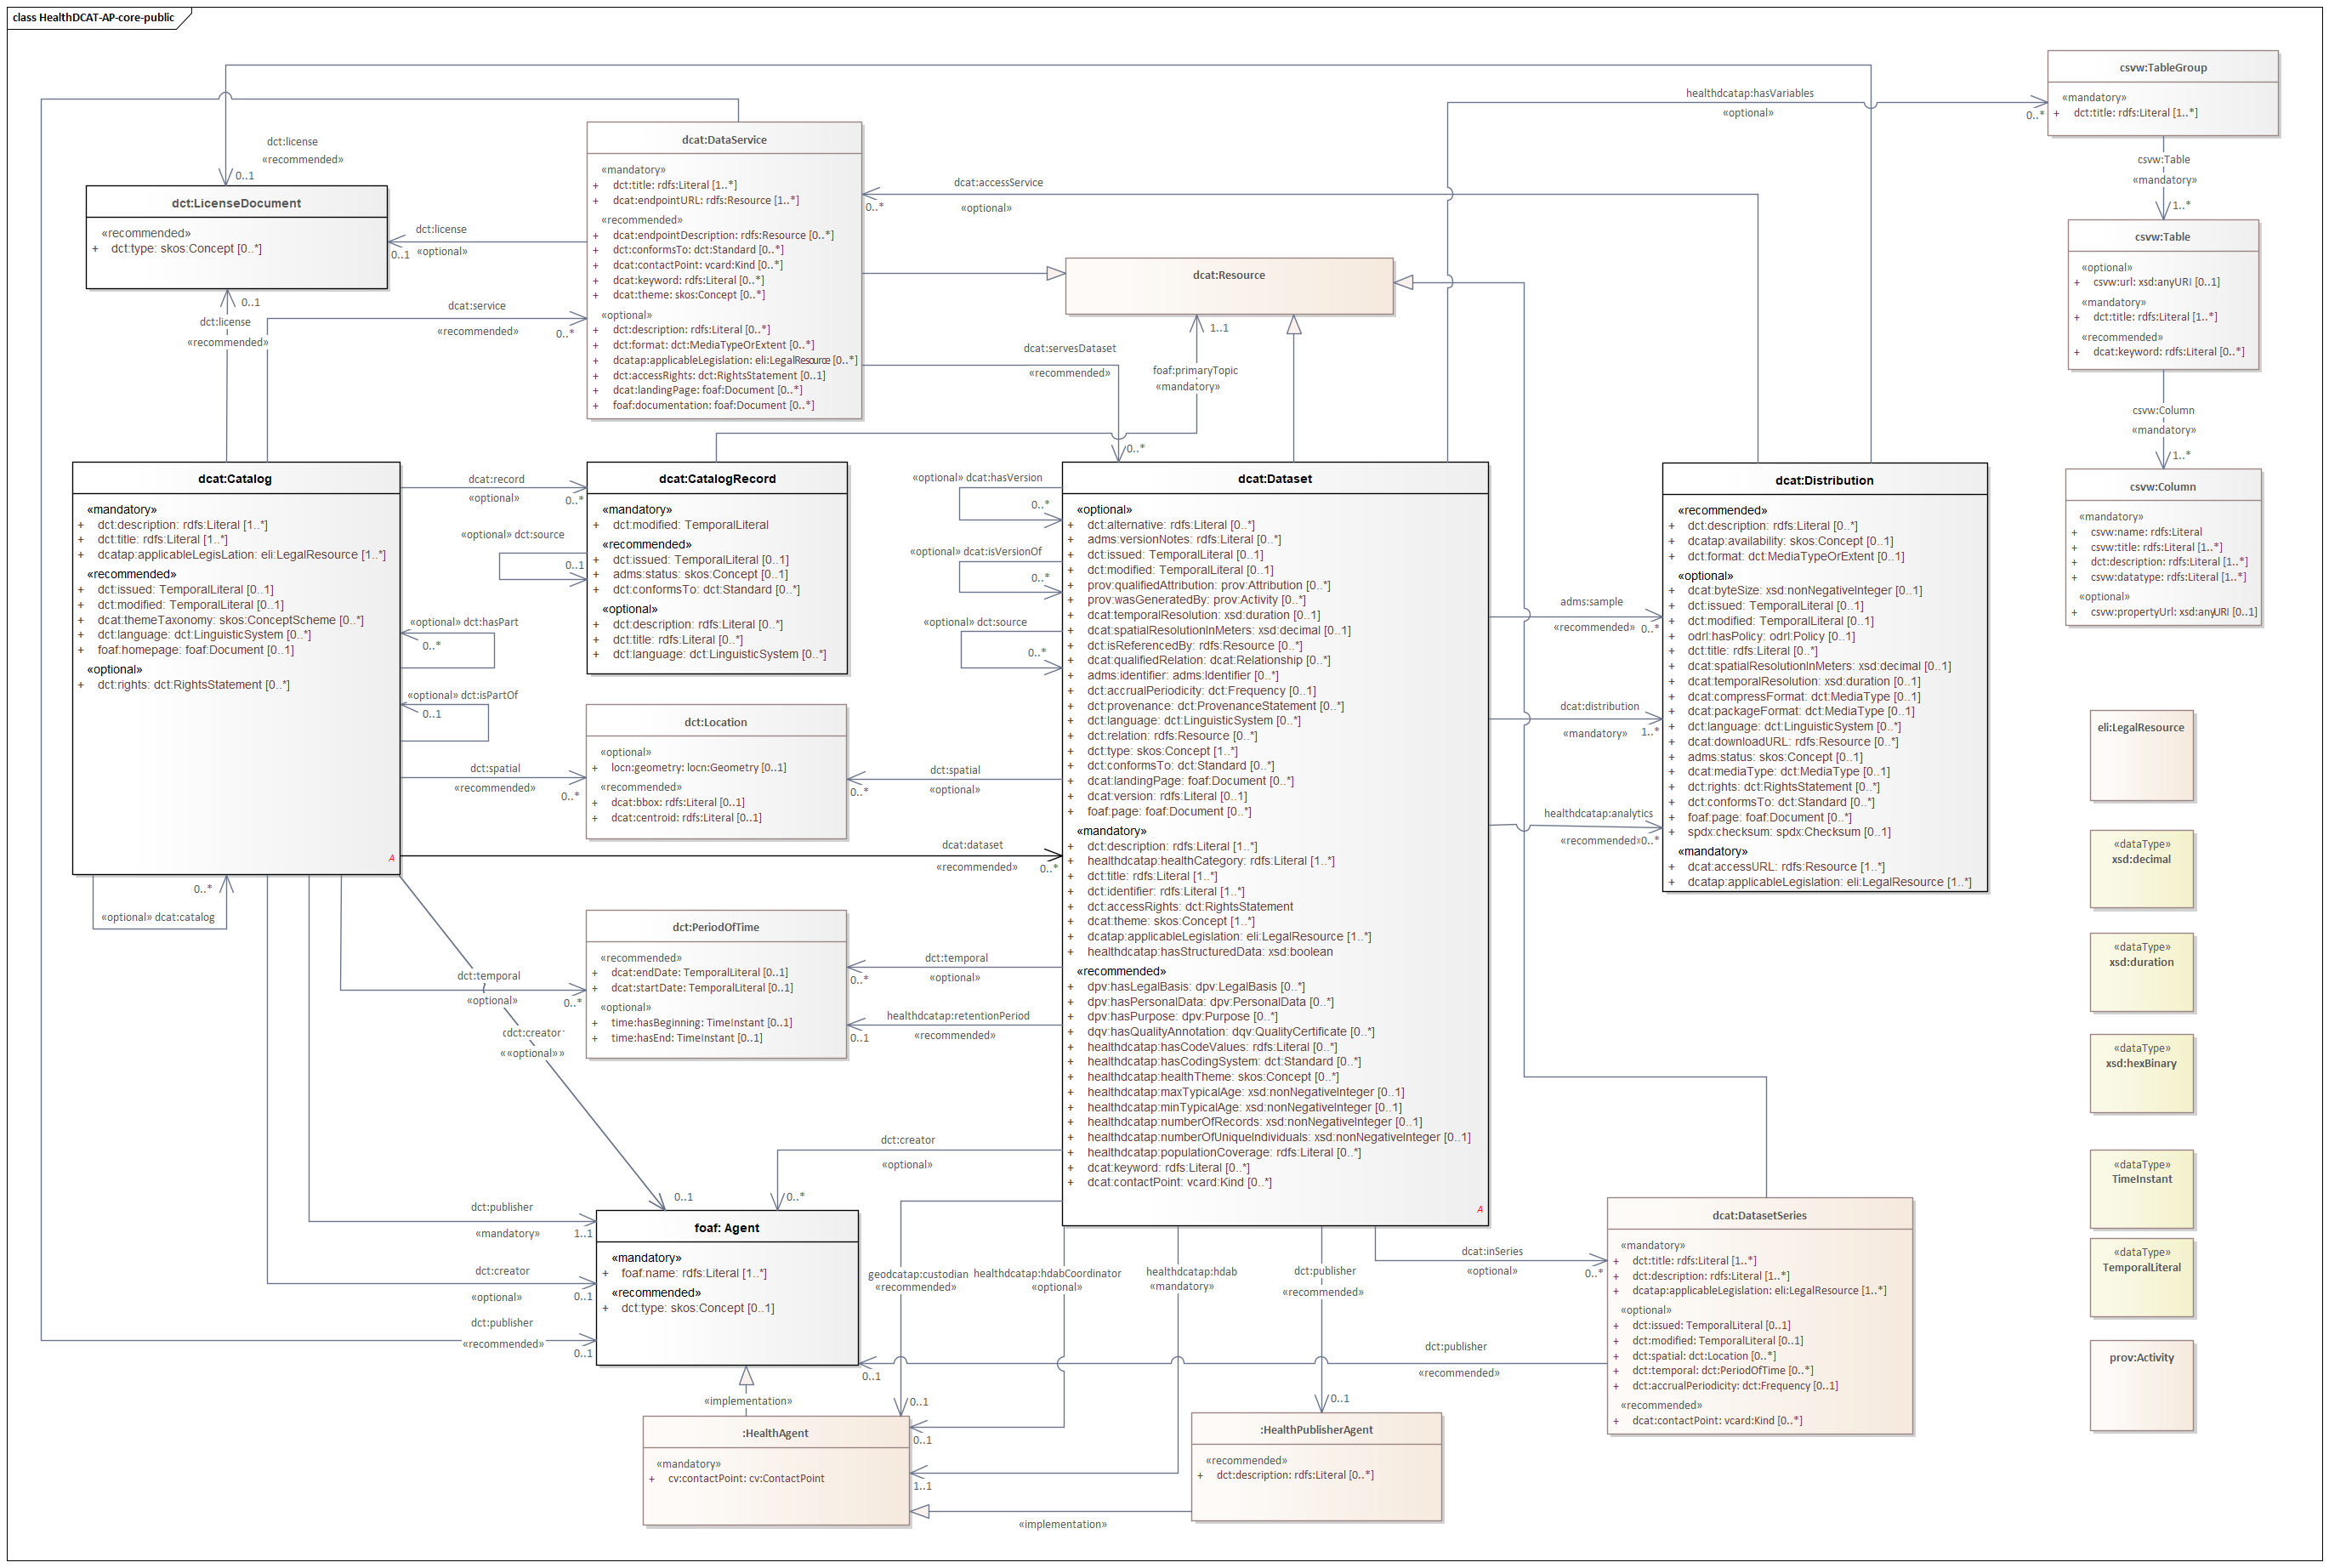Click the prov:Activity class box

pyautogui.click(x=2140, y=1385)
